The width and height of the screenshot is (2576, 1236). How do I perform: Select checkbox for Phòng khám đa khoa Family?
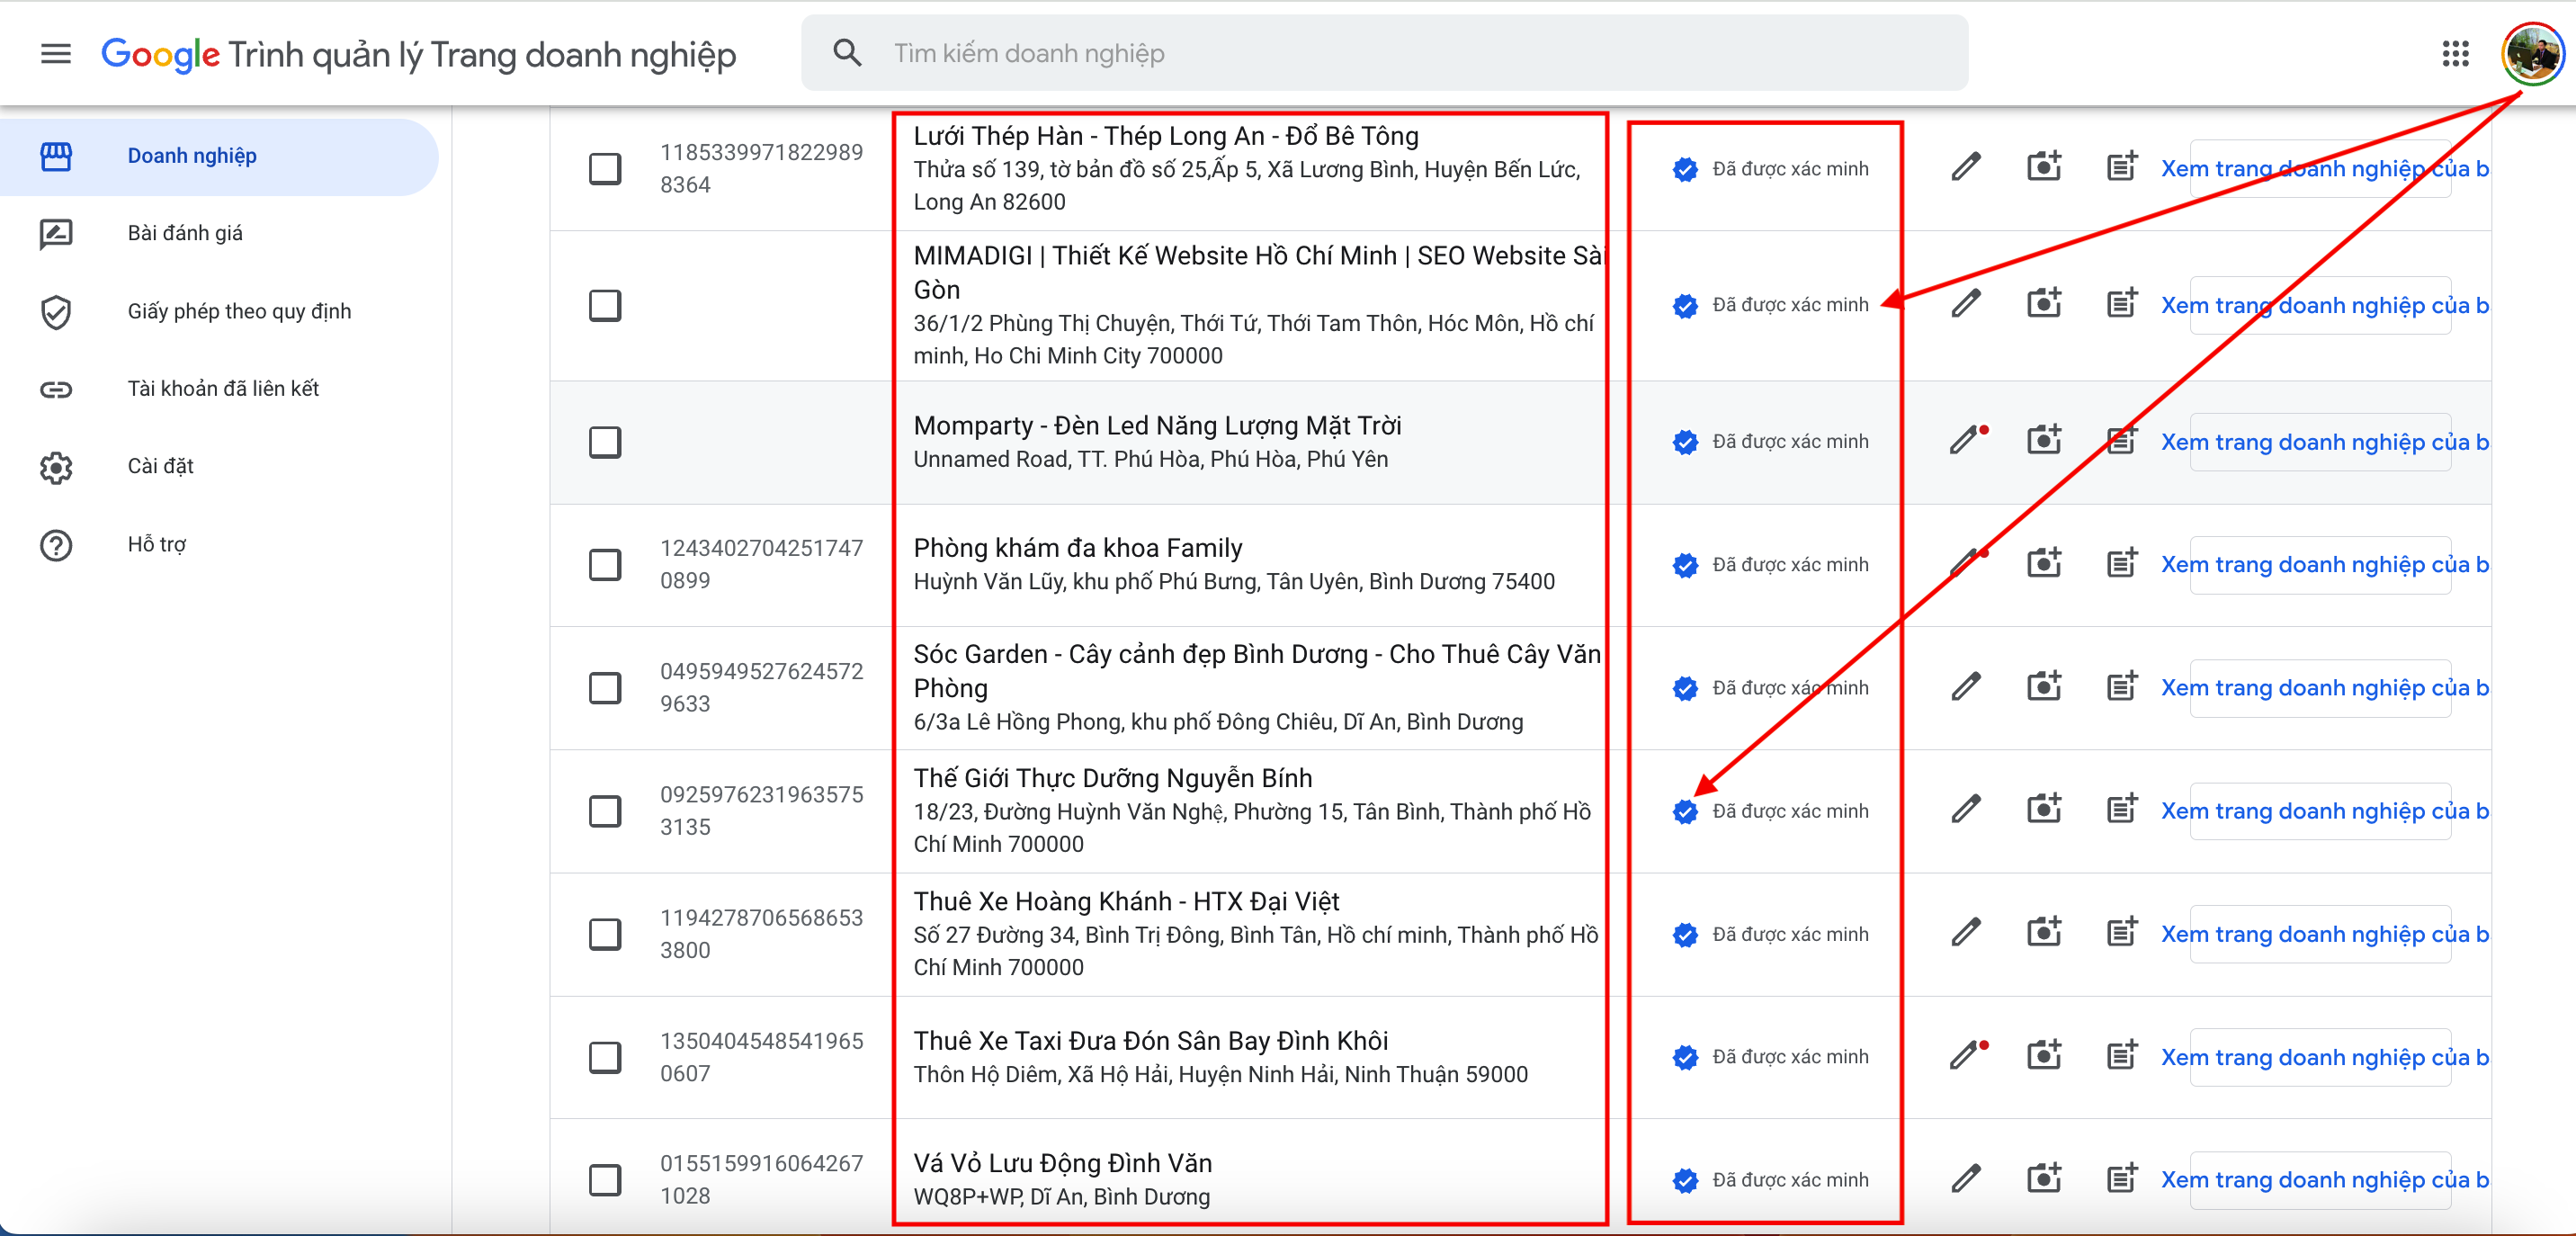pyautogui.click(x=604, y=565)
